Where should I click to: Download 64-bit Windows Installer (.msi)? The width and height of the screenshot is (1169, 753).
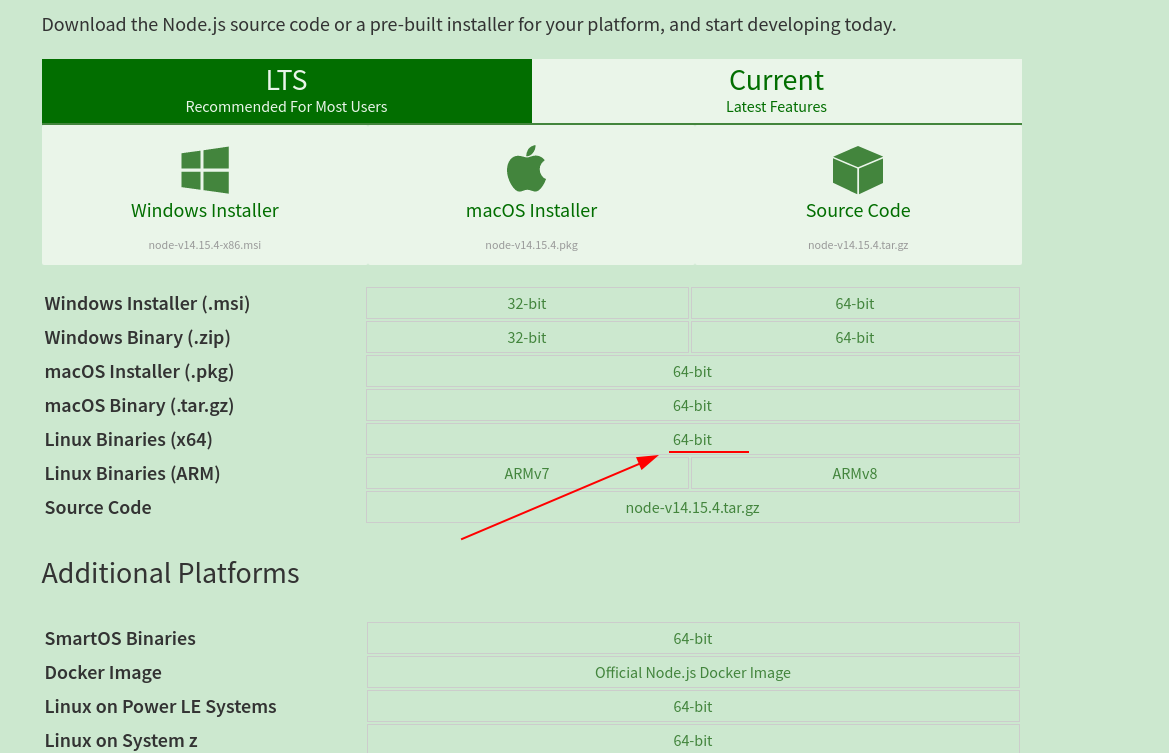(855, 303)
